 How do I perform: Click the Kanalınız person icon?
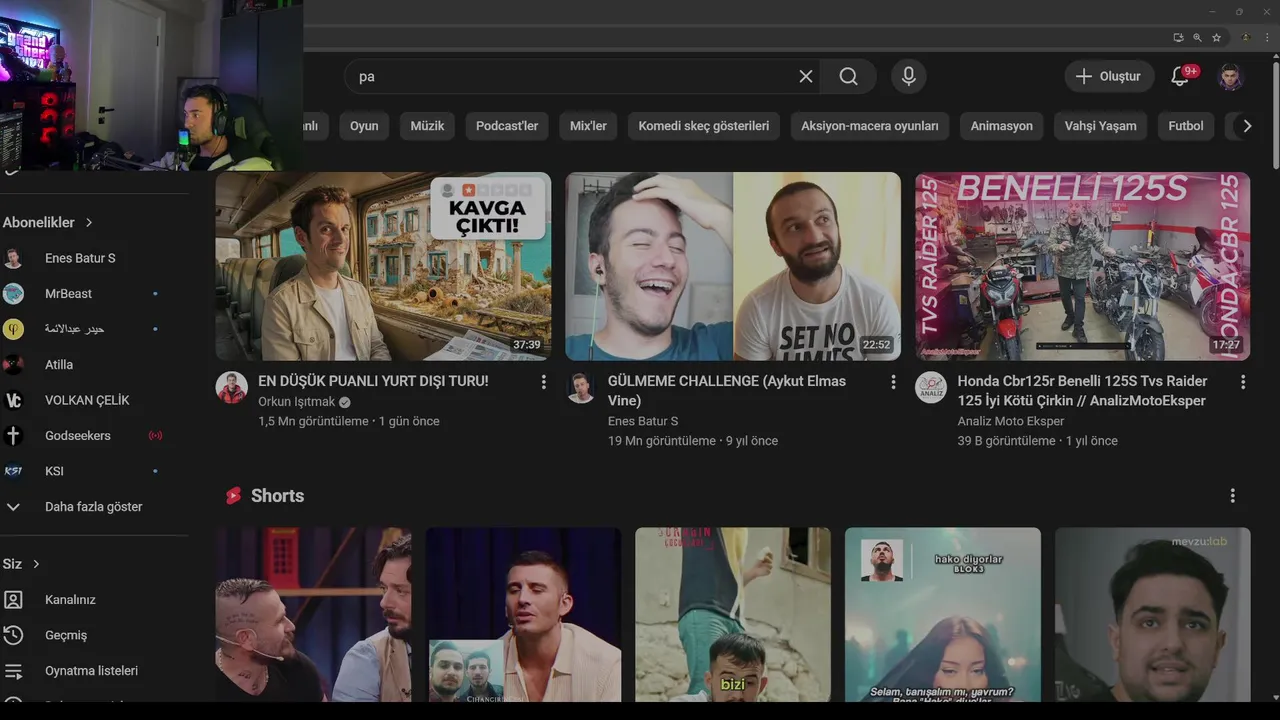(x=13, y=600)
